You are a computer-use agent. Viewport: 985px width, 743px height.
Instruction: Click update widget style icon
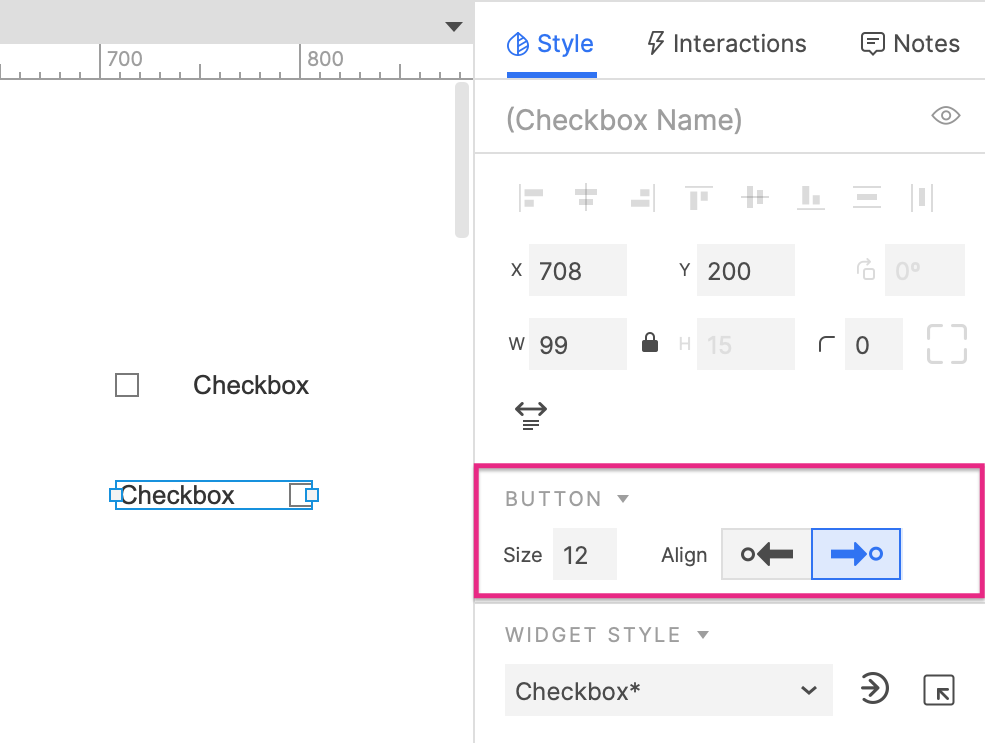[x=874, y=688]
